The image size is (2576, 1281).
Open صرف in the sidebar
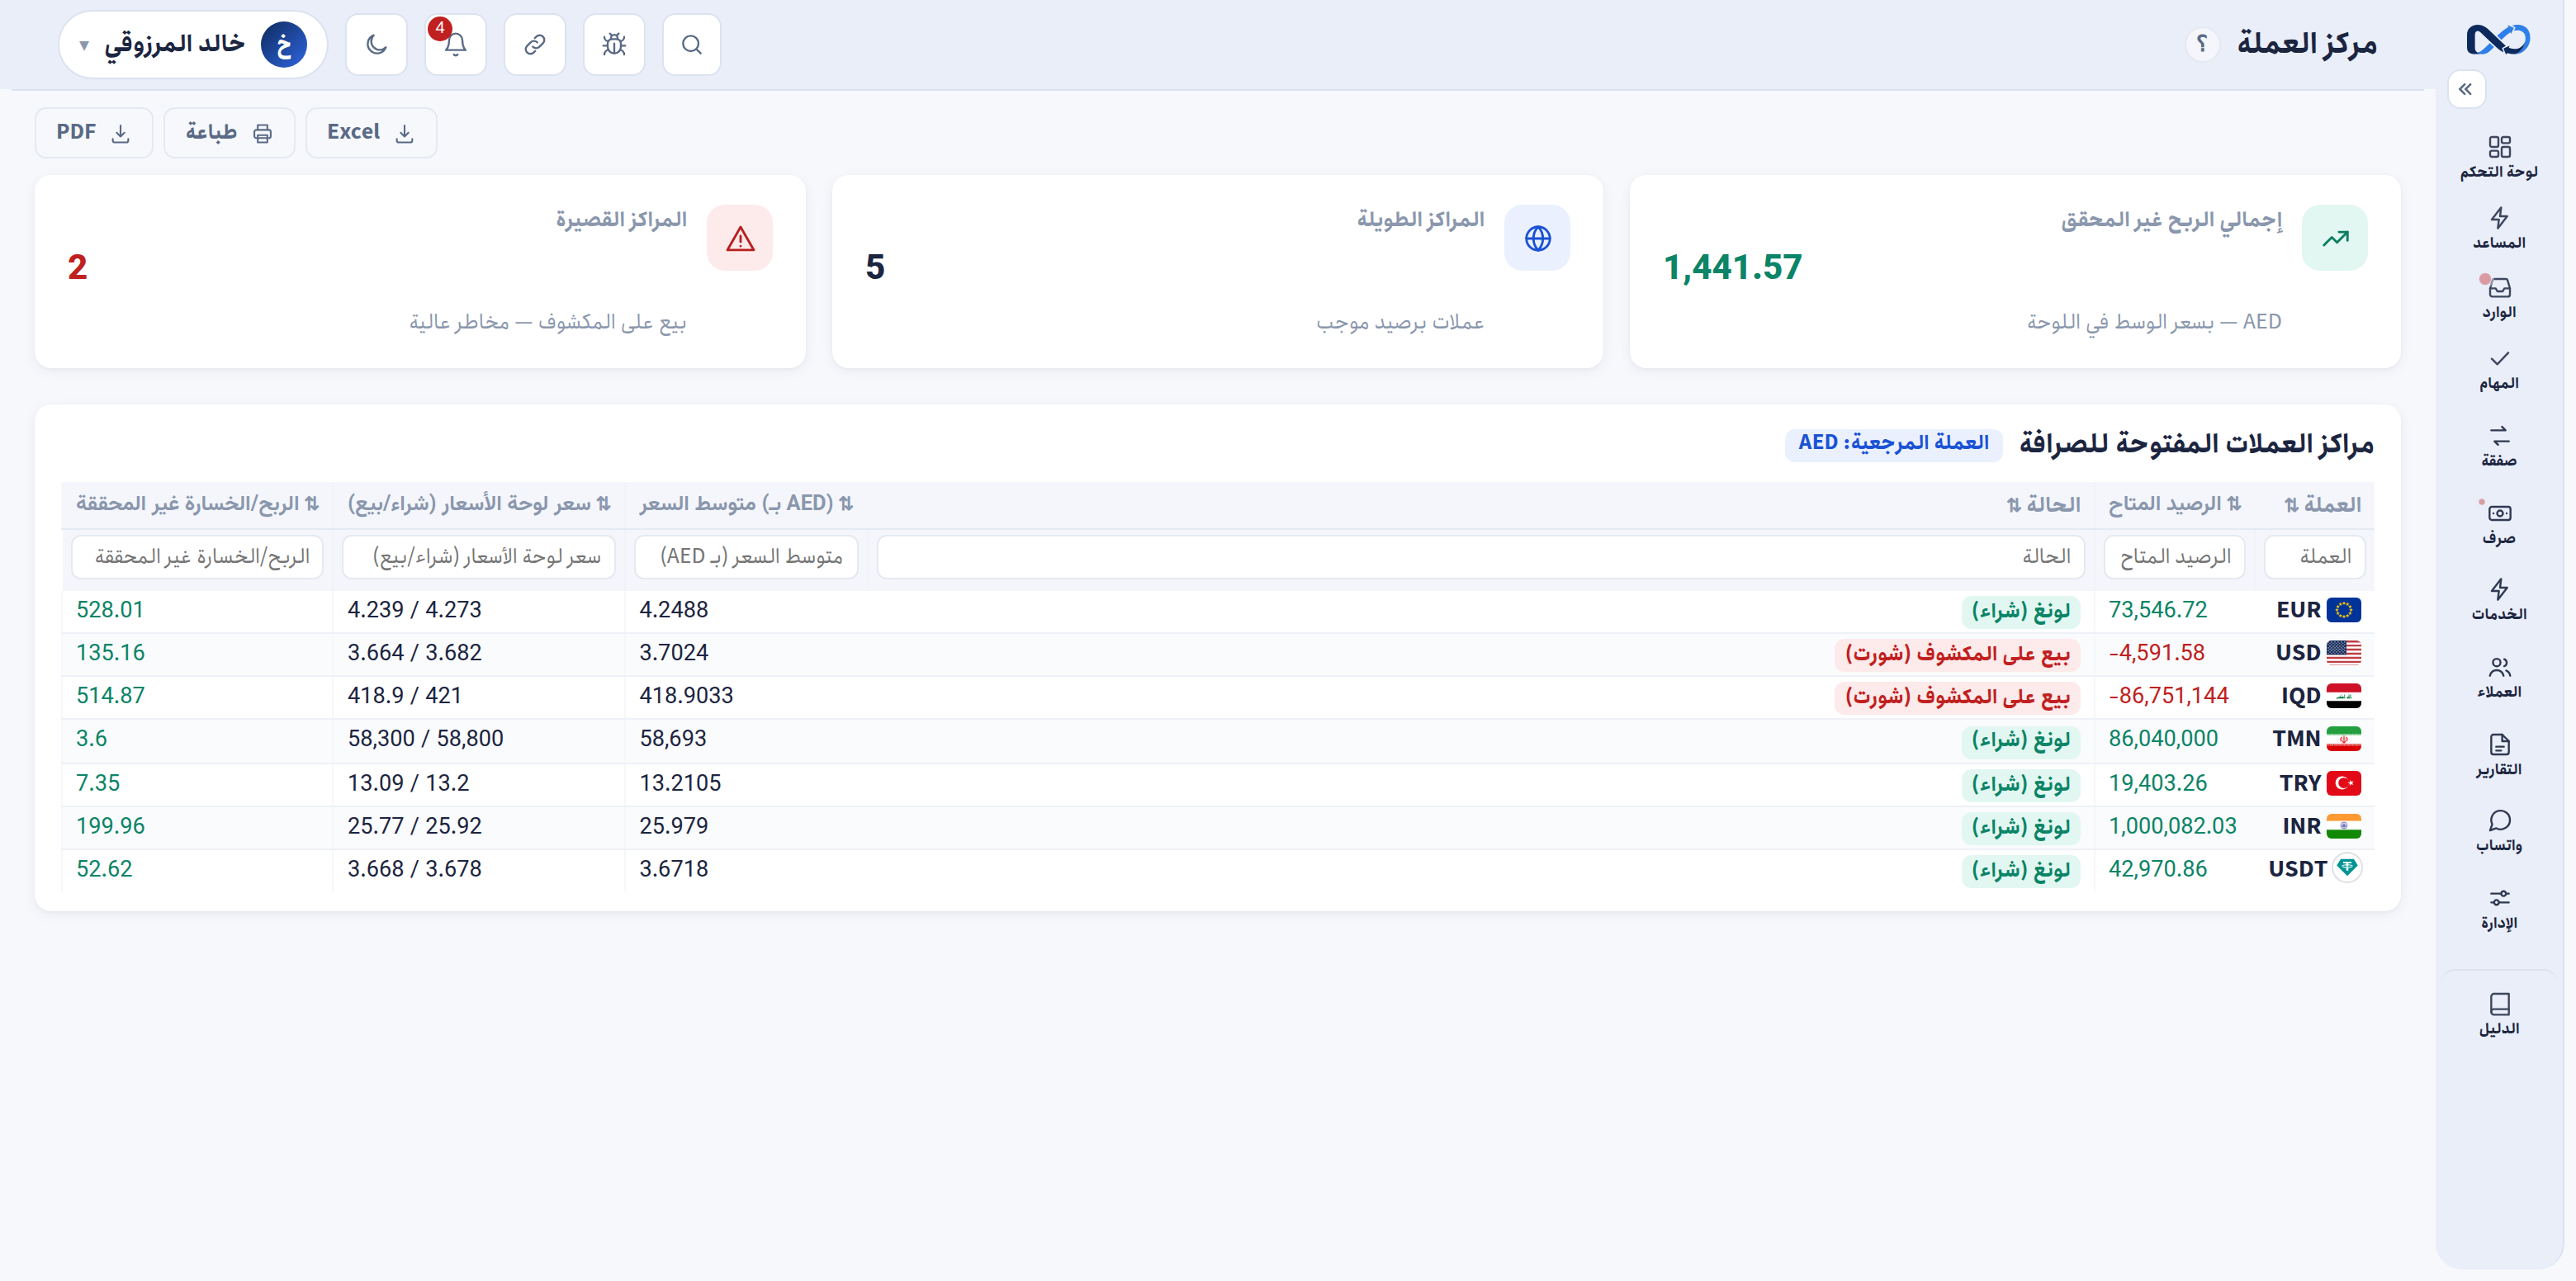click(x=2499, y=524)
